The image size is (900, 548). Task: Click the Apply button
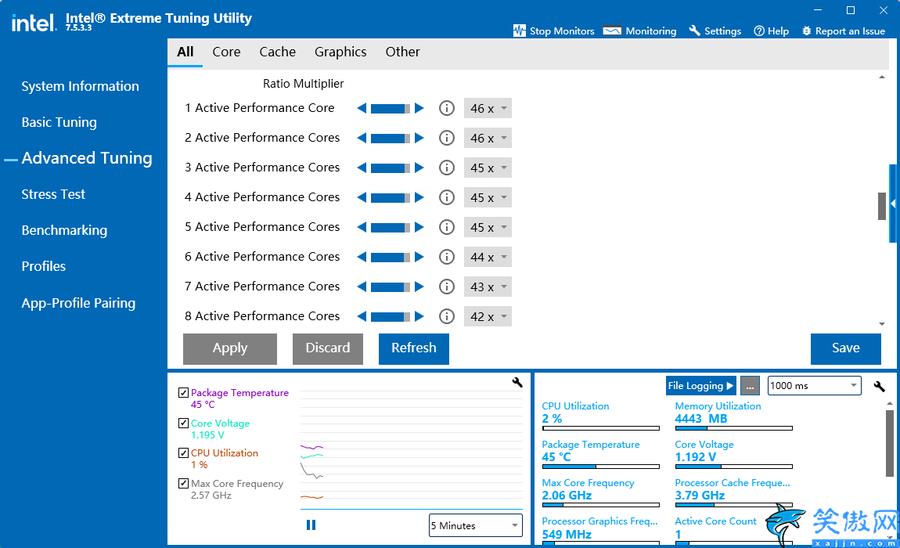(x=230, y=348)
